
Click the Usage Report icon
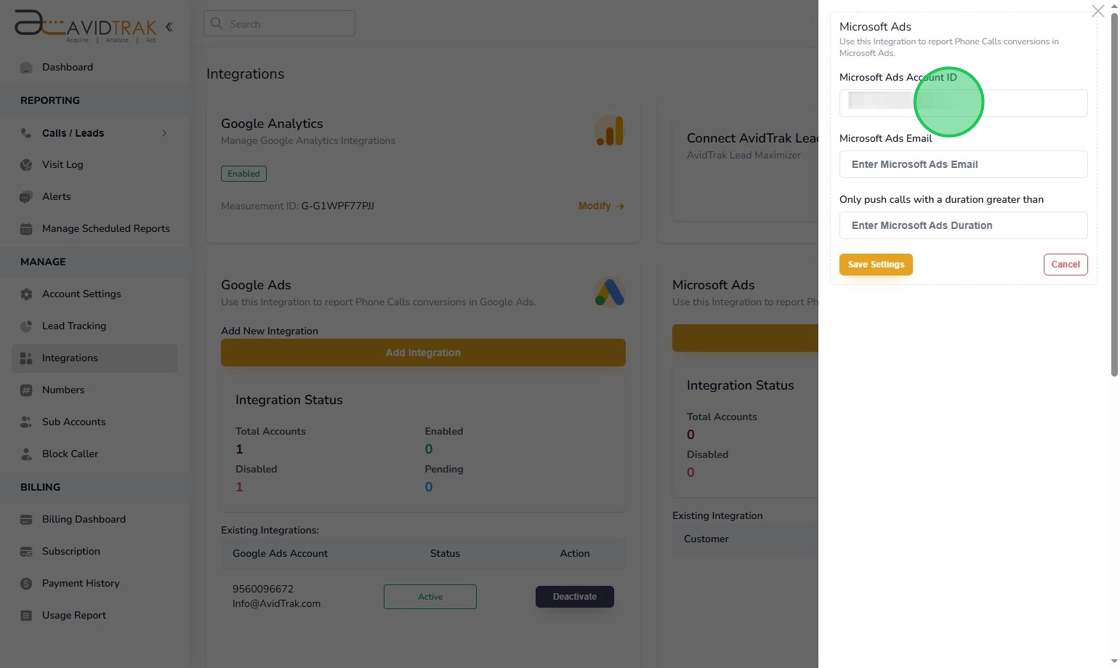(x=26, y=615)
